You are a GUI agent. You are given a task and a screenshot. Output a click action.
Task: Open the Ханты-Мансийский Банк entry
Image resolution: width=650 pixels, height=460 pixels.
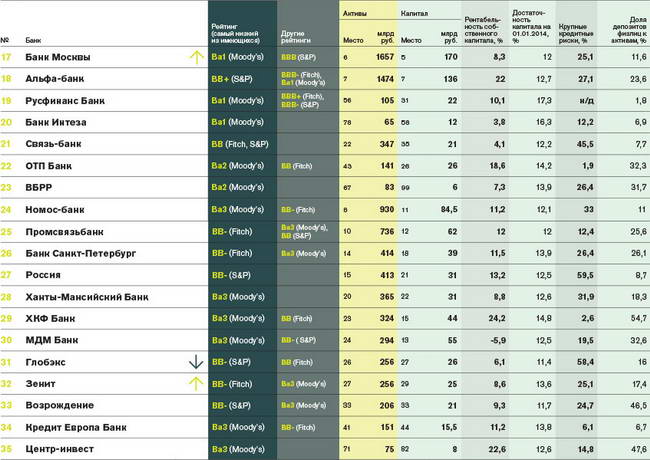[86, 296]
